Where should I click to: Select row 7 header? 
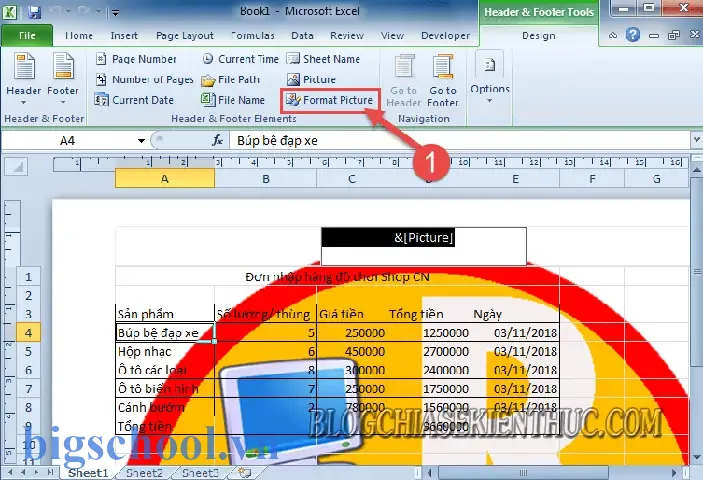pos(28,389)
